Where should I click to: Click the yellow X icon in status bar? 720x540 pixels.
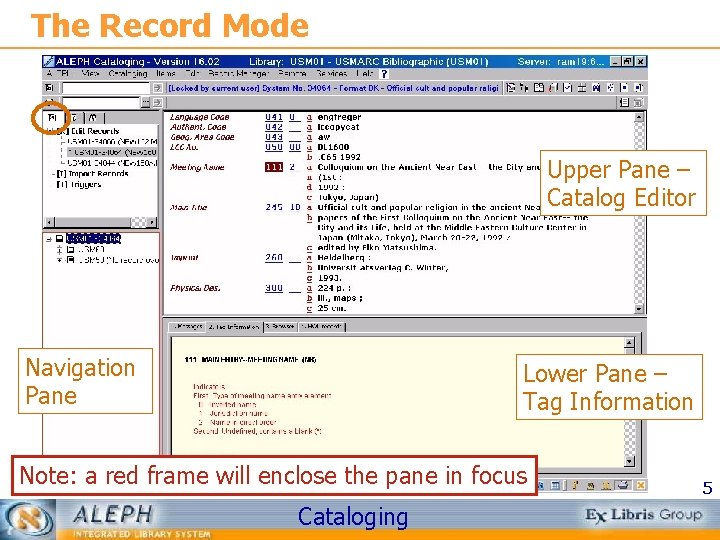(x=641, y=485)
